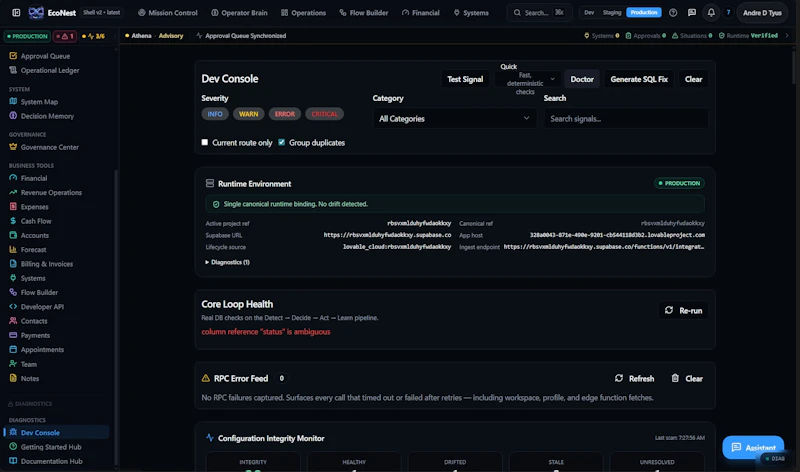This screenshot has width=800, height=472.
Task: Open Expenses in sidebar
Action: click(29, 207)
